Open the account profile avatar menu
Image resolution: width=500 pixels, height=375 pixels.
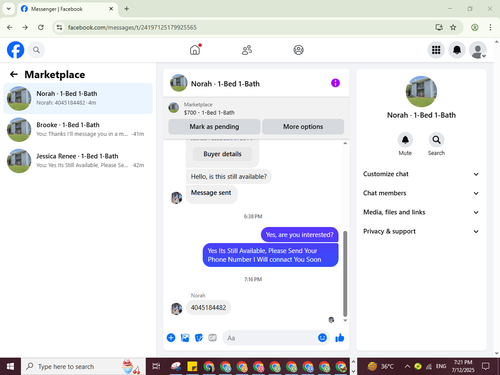478,50
